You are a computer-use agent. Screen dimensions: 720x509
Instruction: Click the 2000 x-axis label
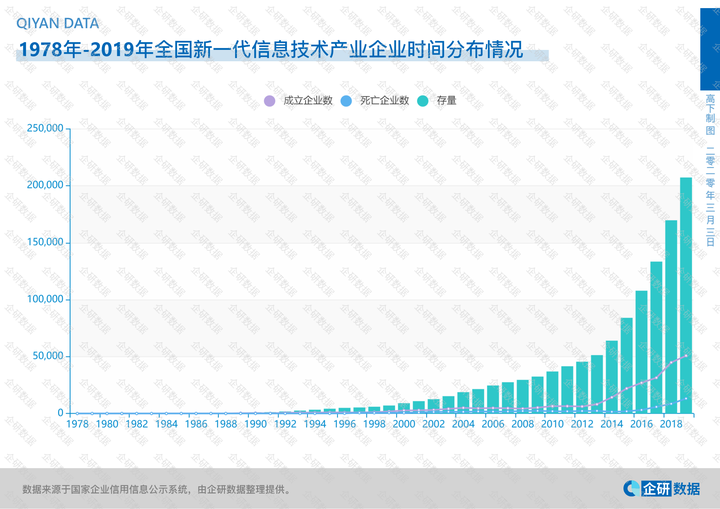[x=404, y=424]
